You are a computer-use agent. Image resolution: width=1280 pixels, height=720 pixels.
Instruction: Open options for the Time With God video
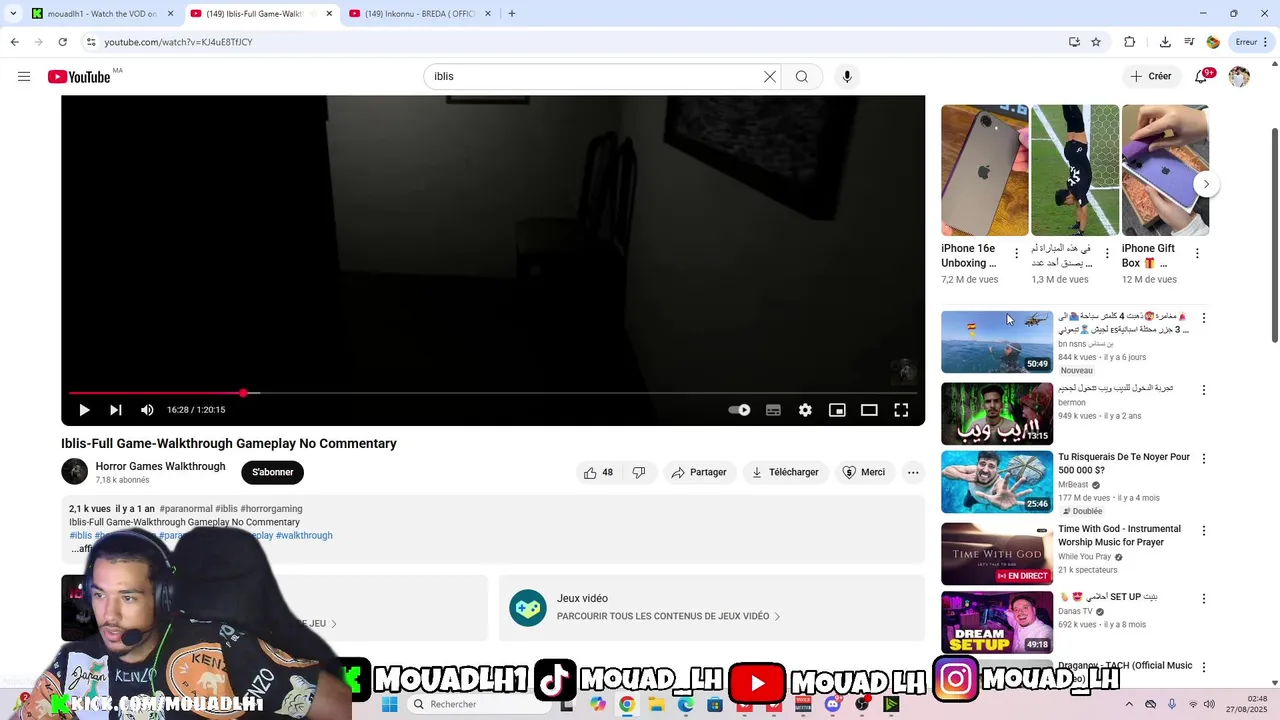(1204, 531)
